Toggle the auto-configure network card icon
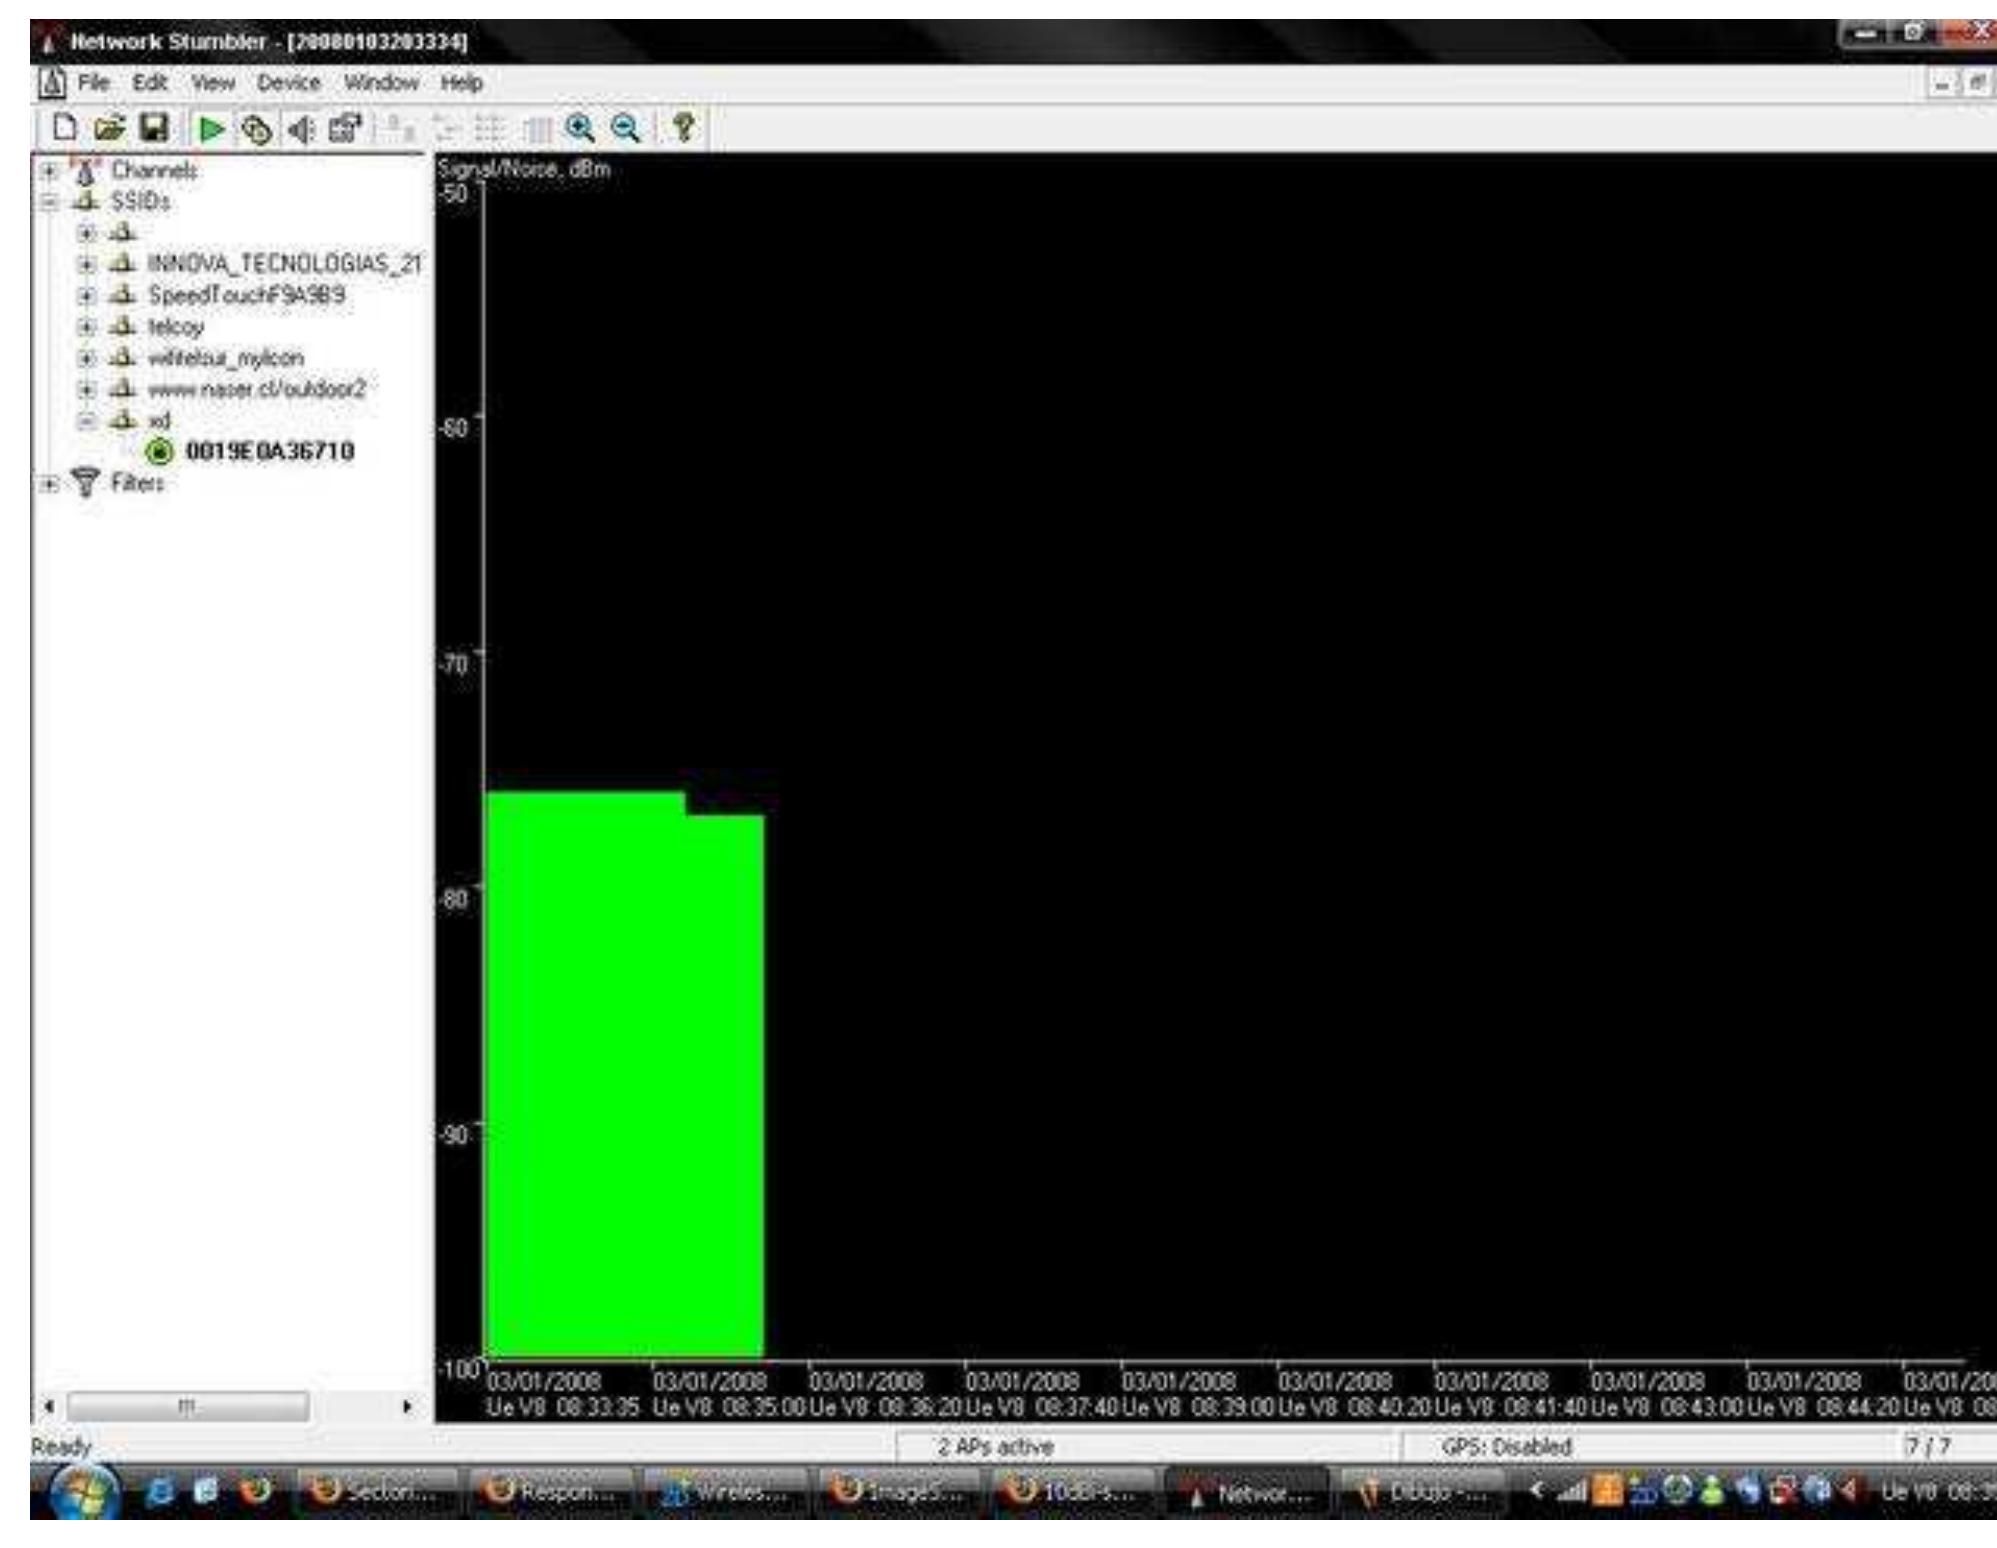This screenshot has height=1548, width=1997. pos(256,129)
